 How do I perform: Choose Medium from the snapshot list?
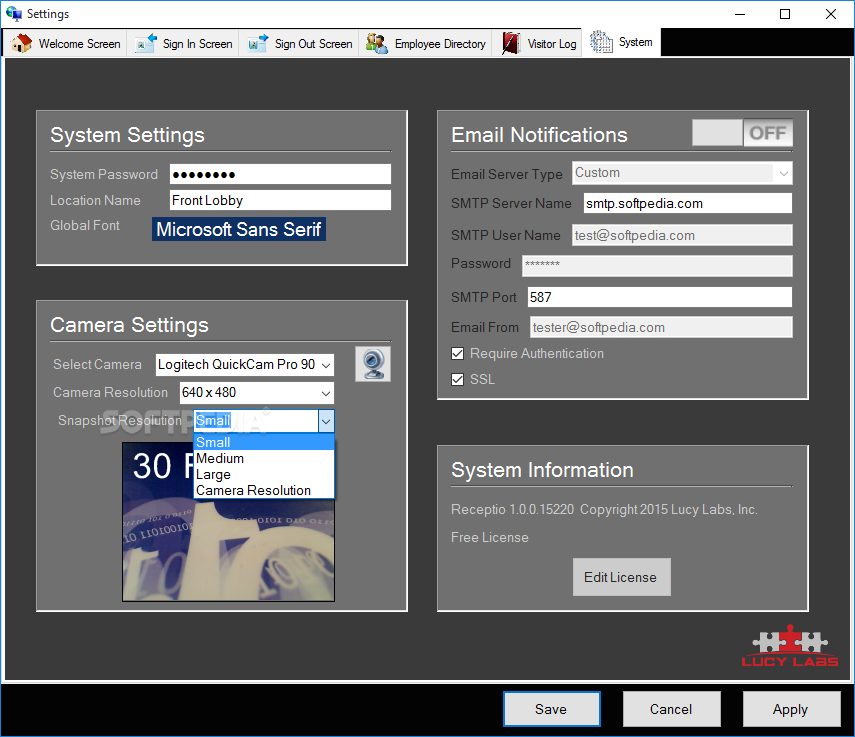click(x=264, y=458)
